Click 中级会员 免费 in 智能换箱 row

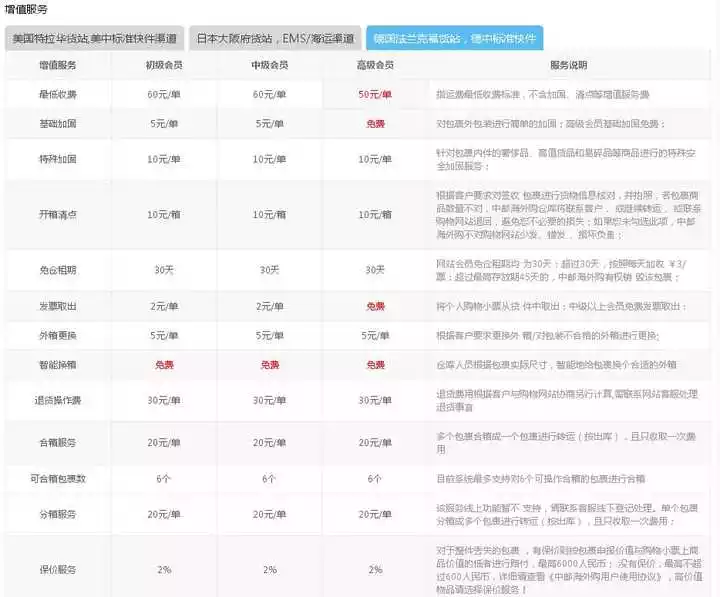[270, 365]
